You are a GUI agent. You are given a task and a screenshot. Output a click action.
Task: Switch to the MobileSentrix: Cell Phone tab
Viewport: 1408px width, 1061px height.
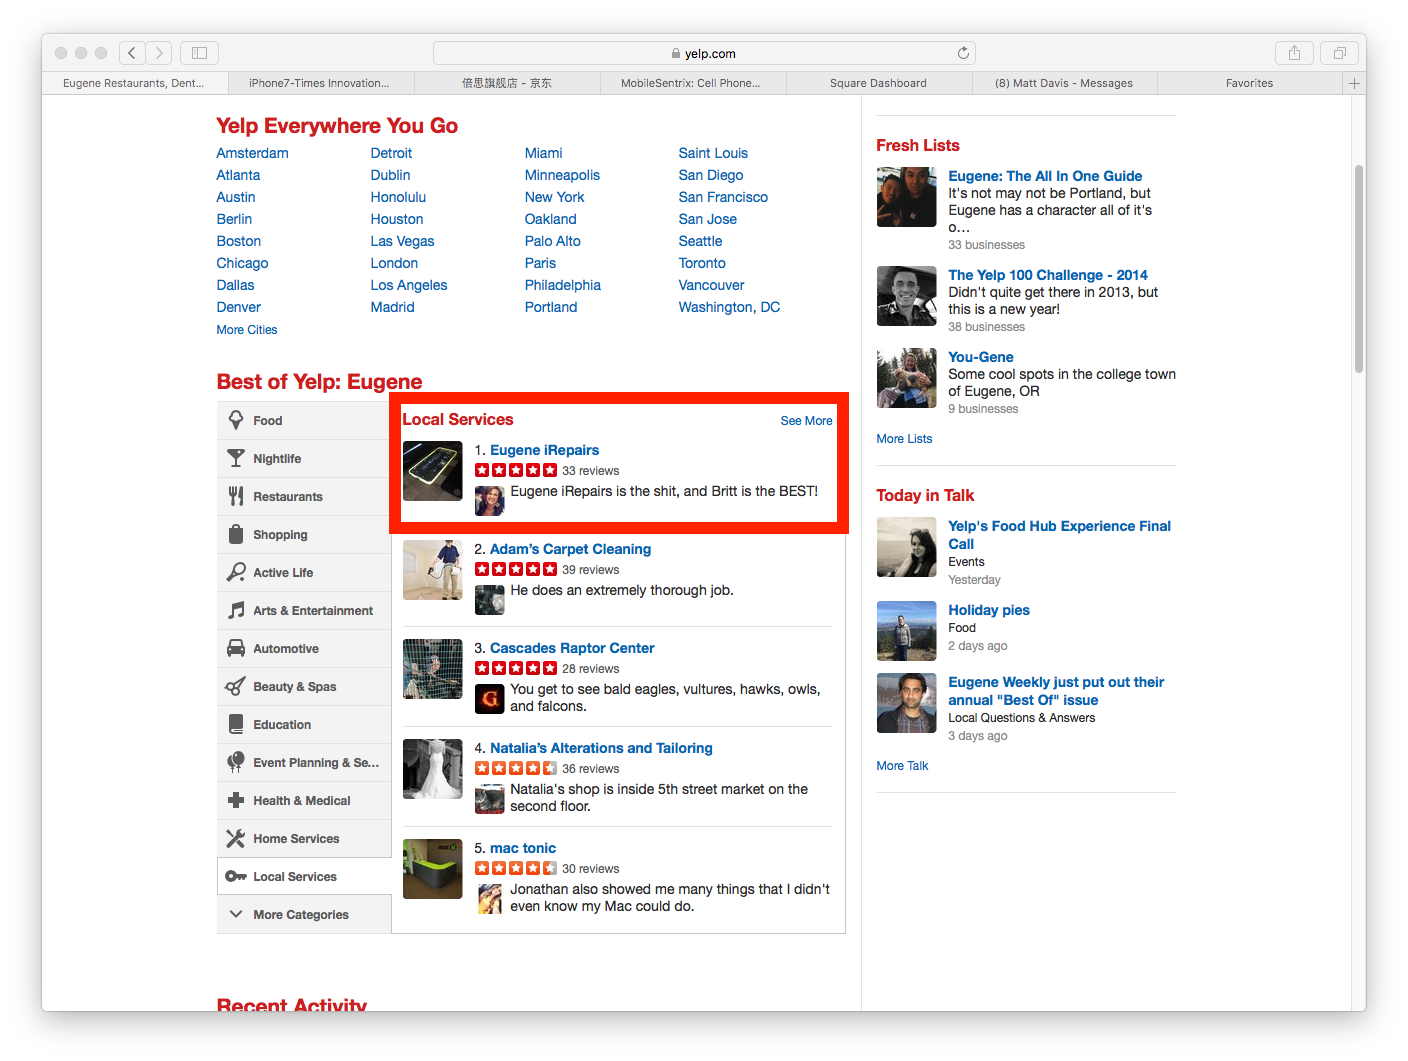(691, 83)
